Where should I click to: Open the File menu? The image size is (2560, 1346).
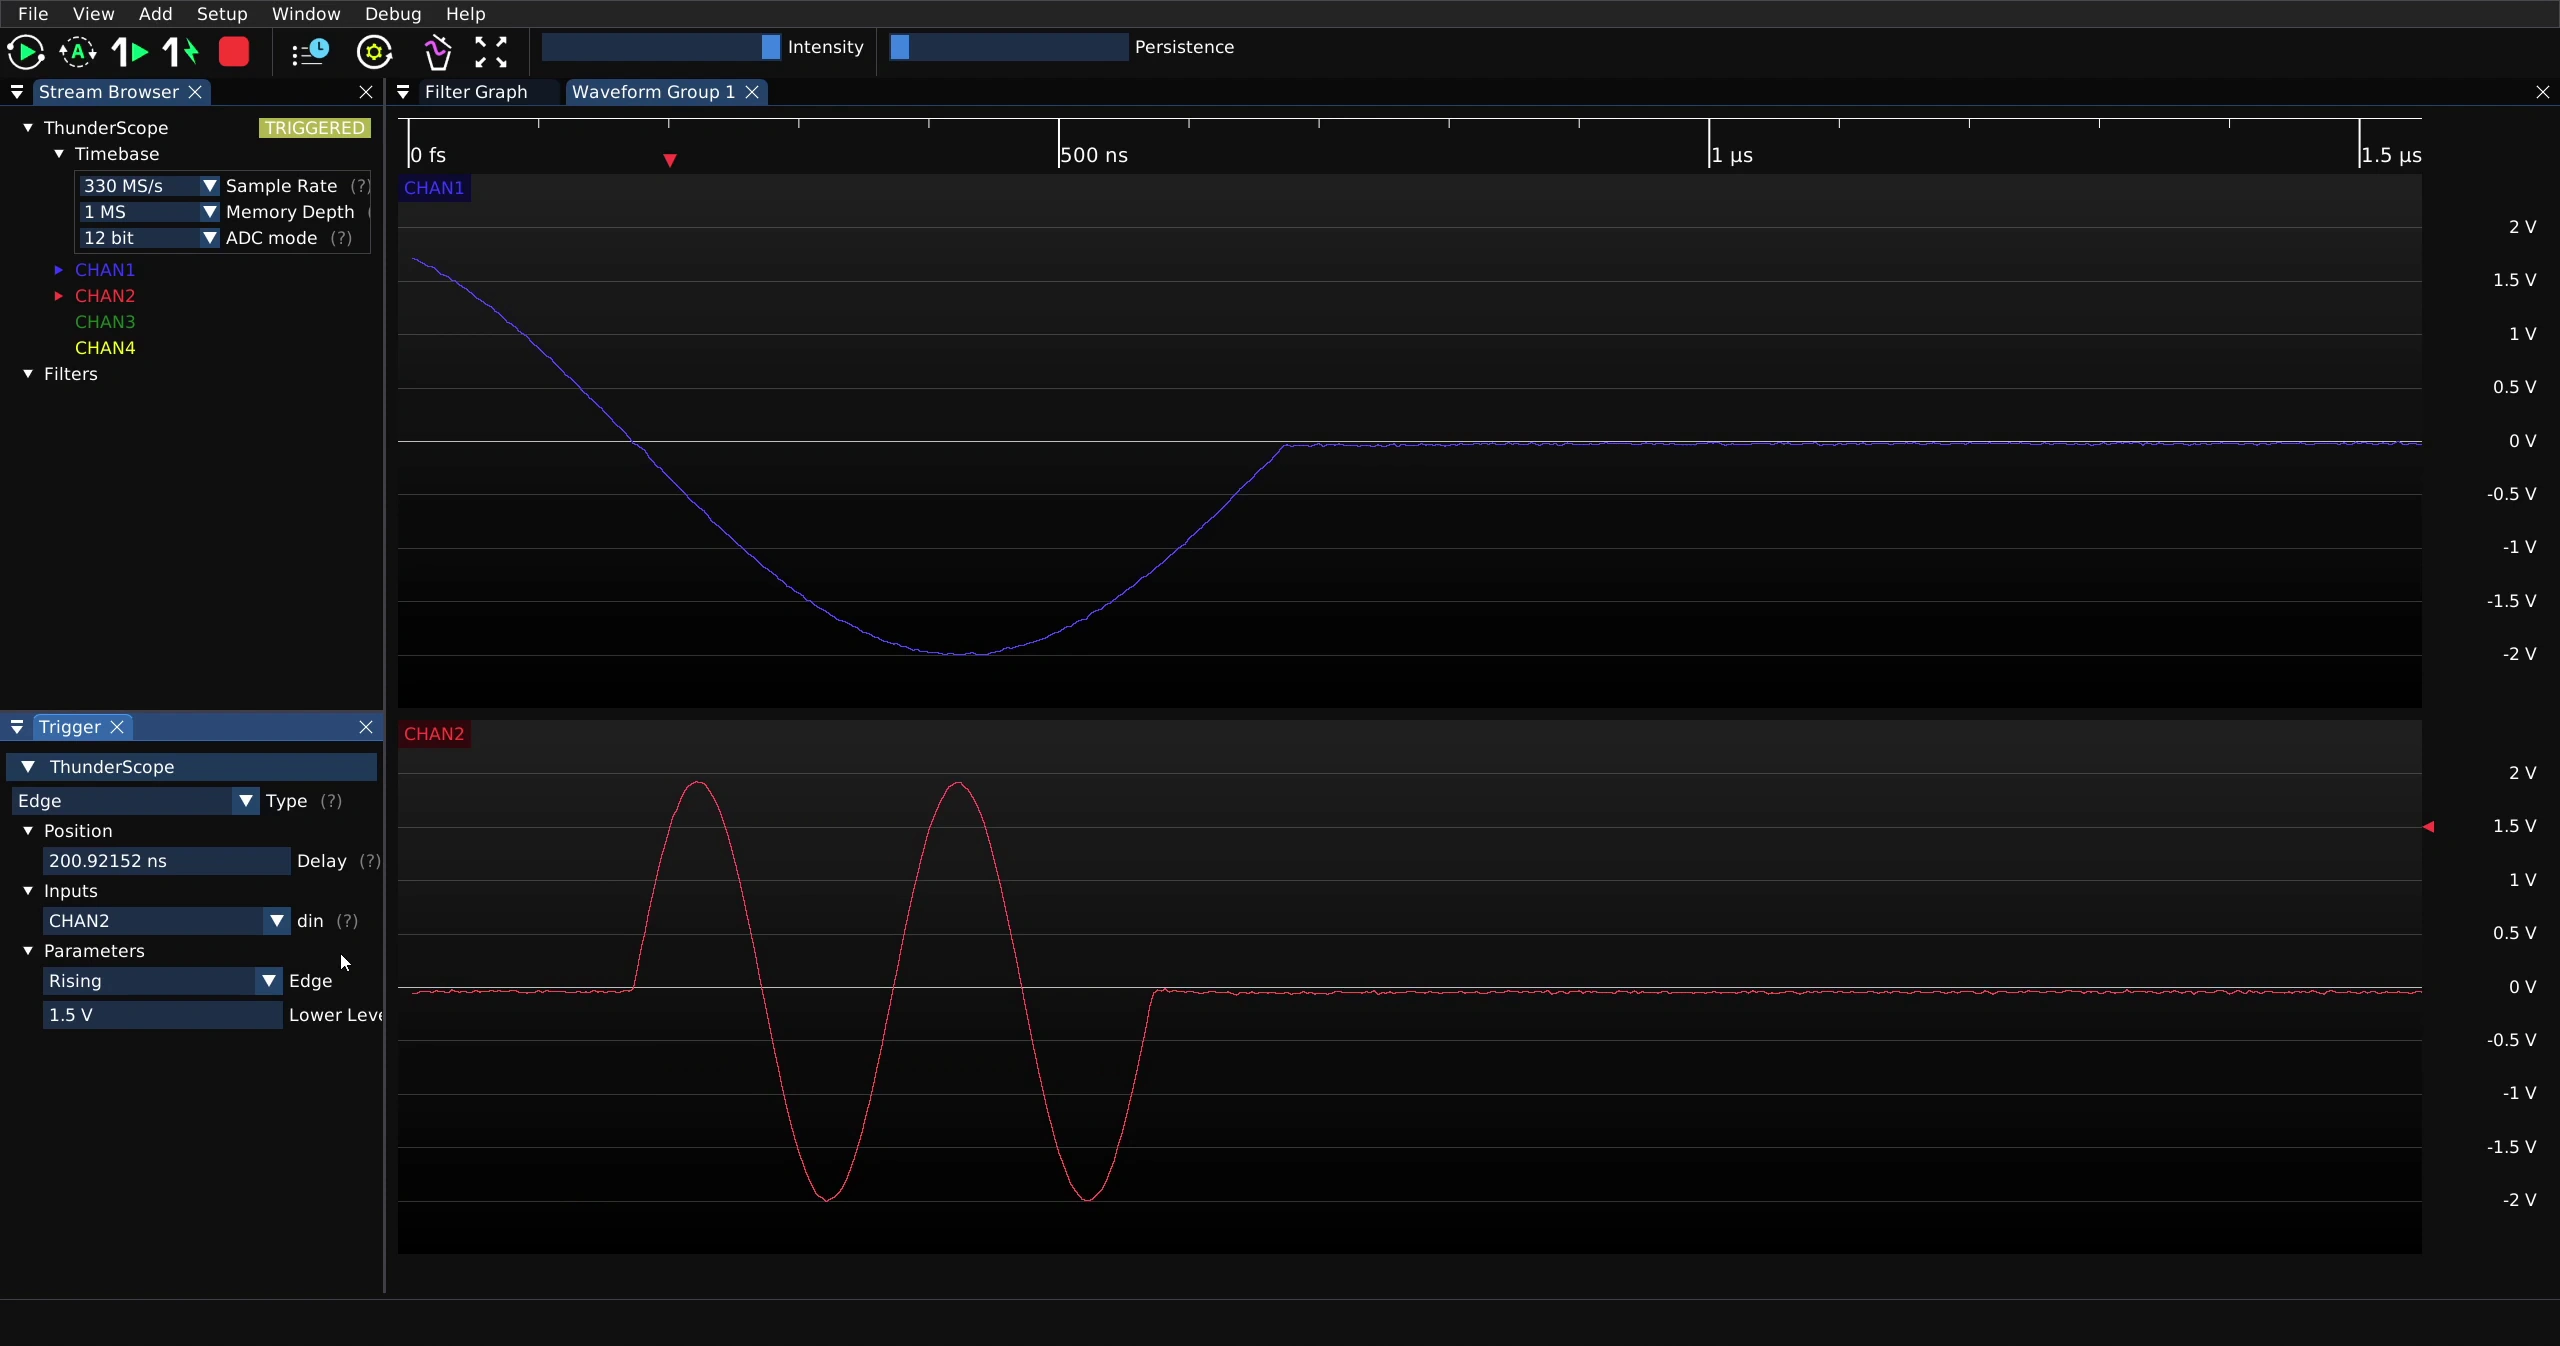tap(33, 14)
